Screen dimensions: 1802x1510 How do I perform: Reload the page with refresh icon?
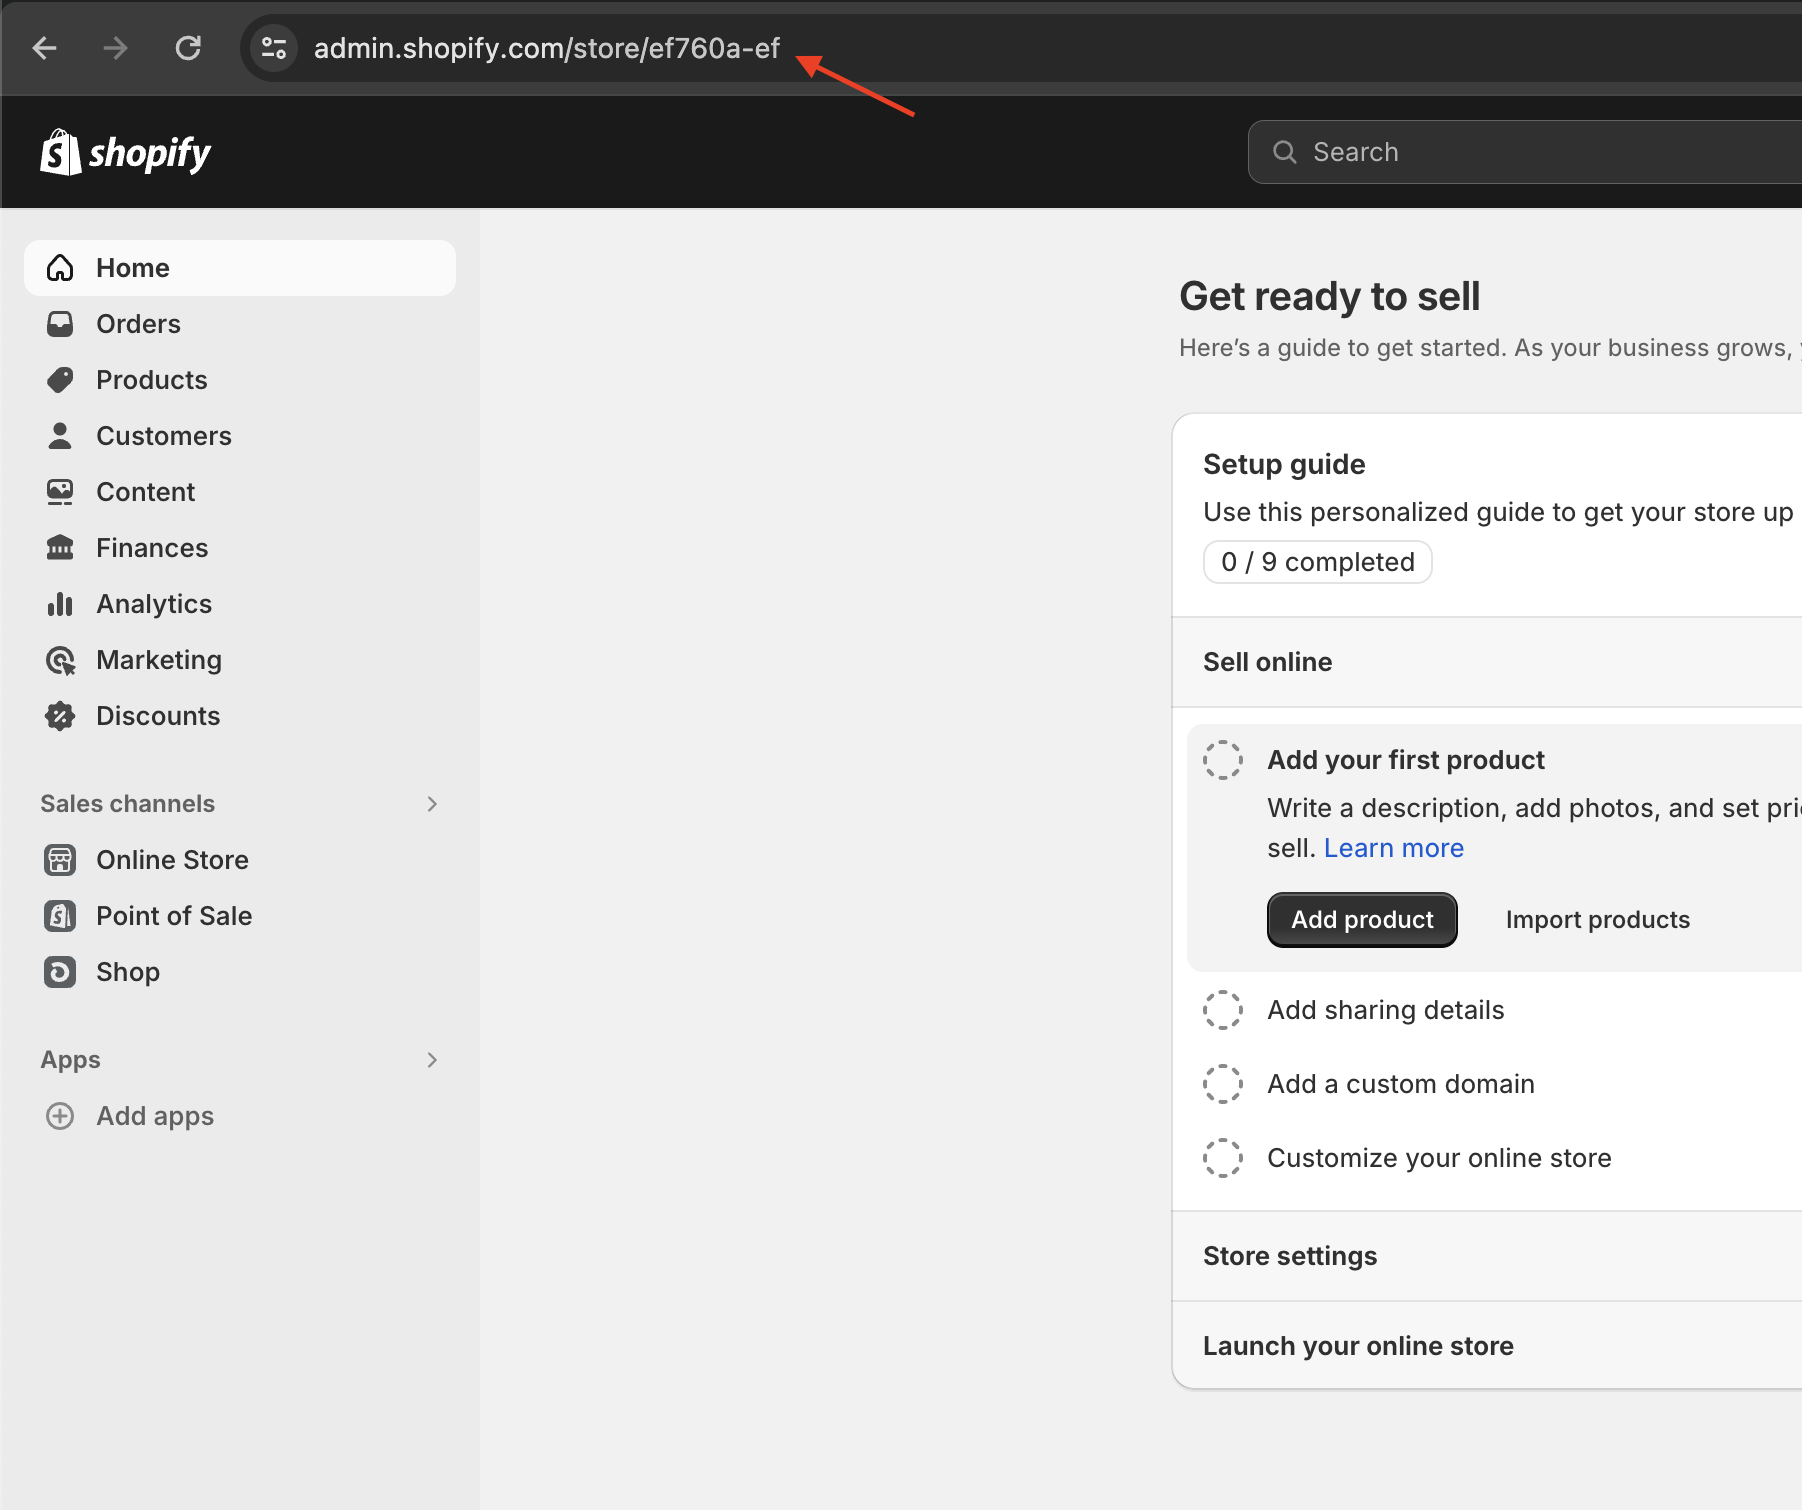coord(188,48)
